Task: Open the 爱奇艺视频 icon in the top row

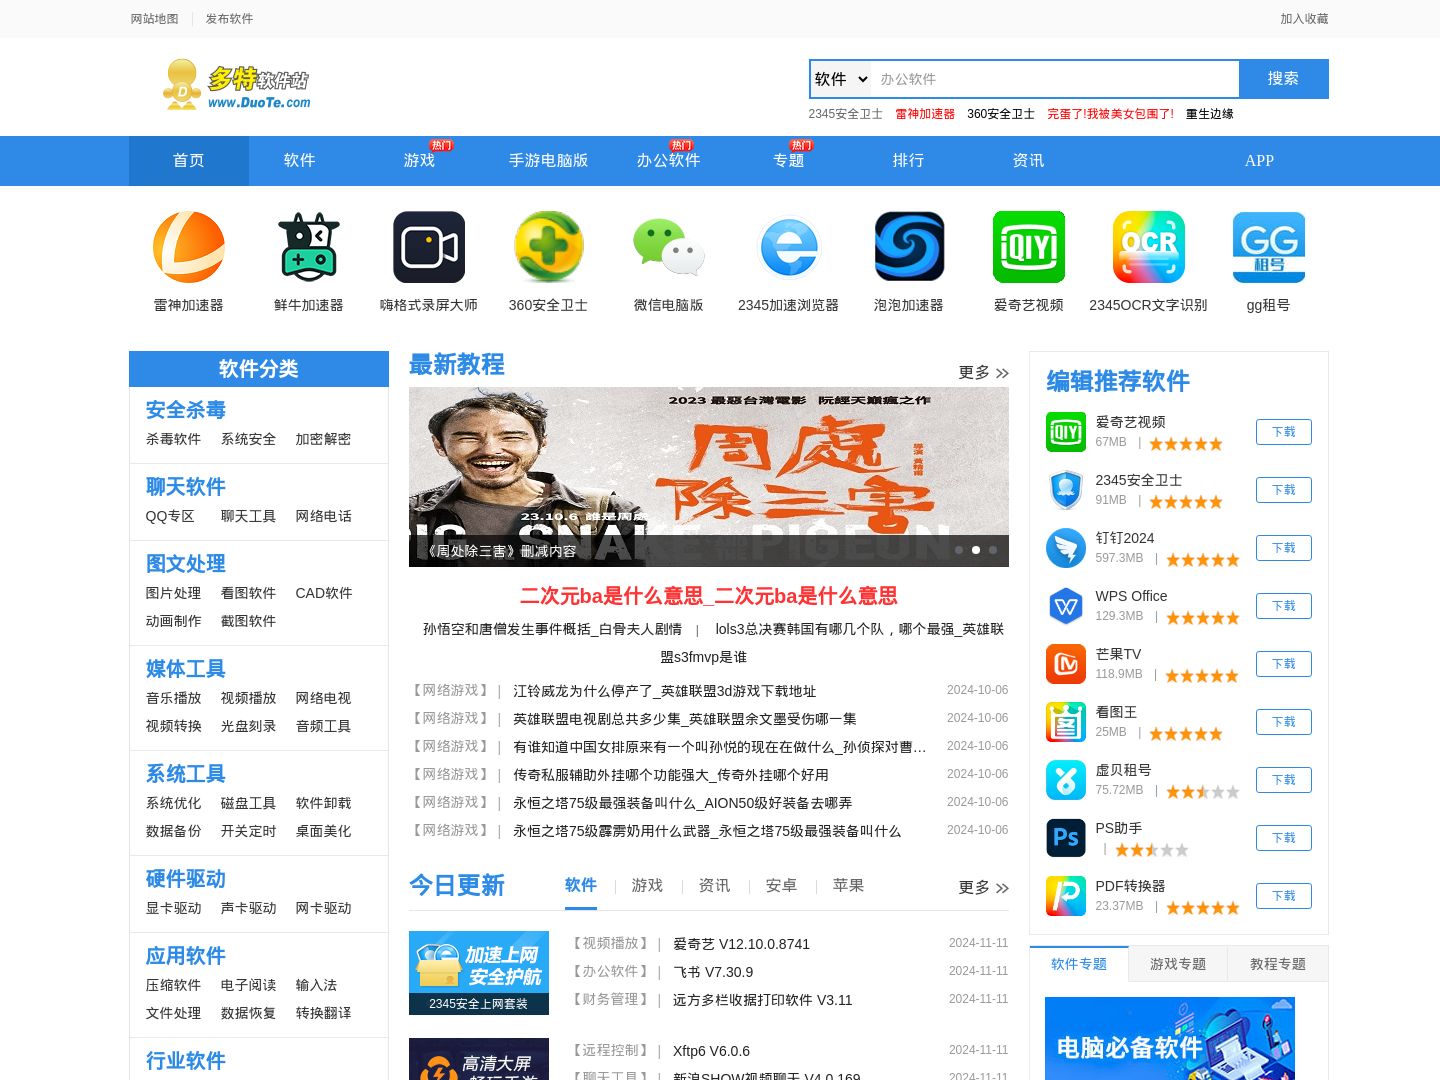Action: [1029, 247]
